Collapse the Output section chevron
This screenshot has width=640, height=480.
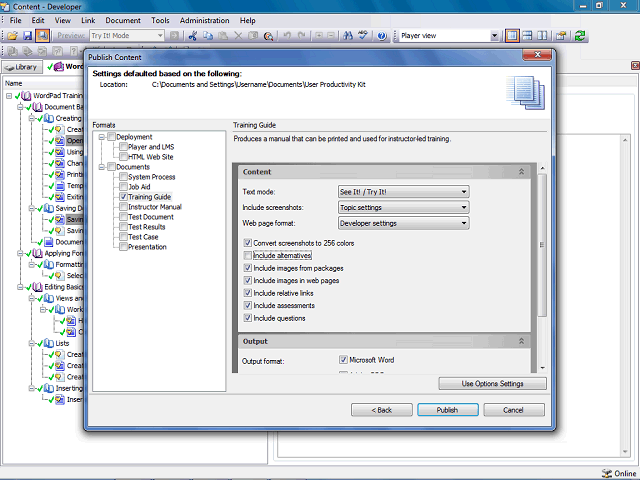tap(521, 341)
